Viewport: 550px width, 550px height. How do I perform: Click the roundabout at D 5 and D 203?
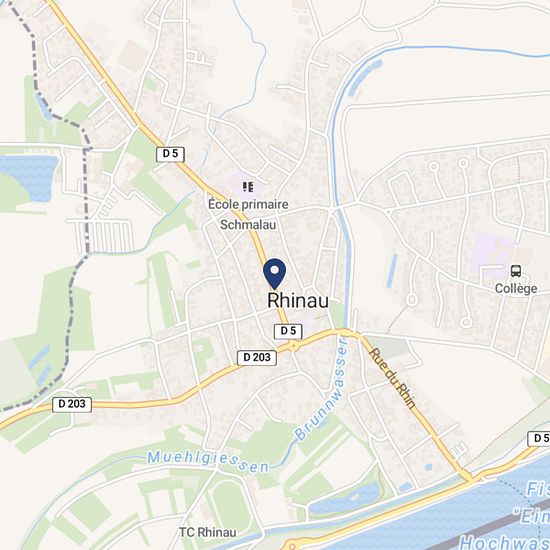pos(293,347)
